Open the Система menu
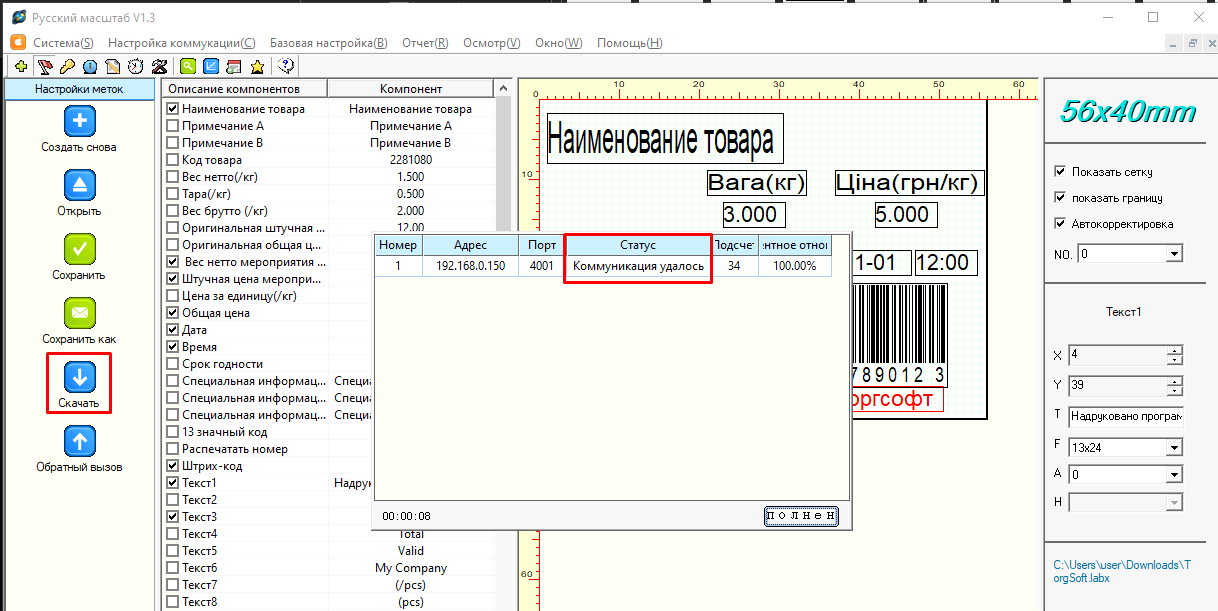1218x611 pixels. (63, 43)
